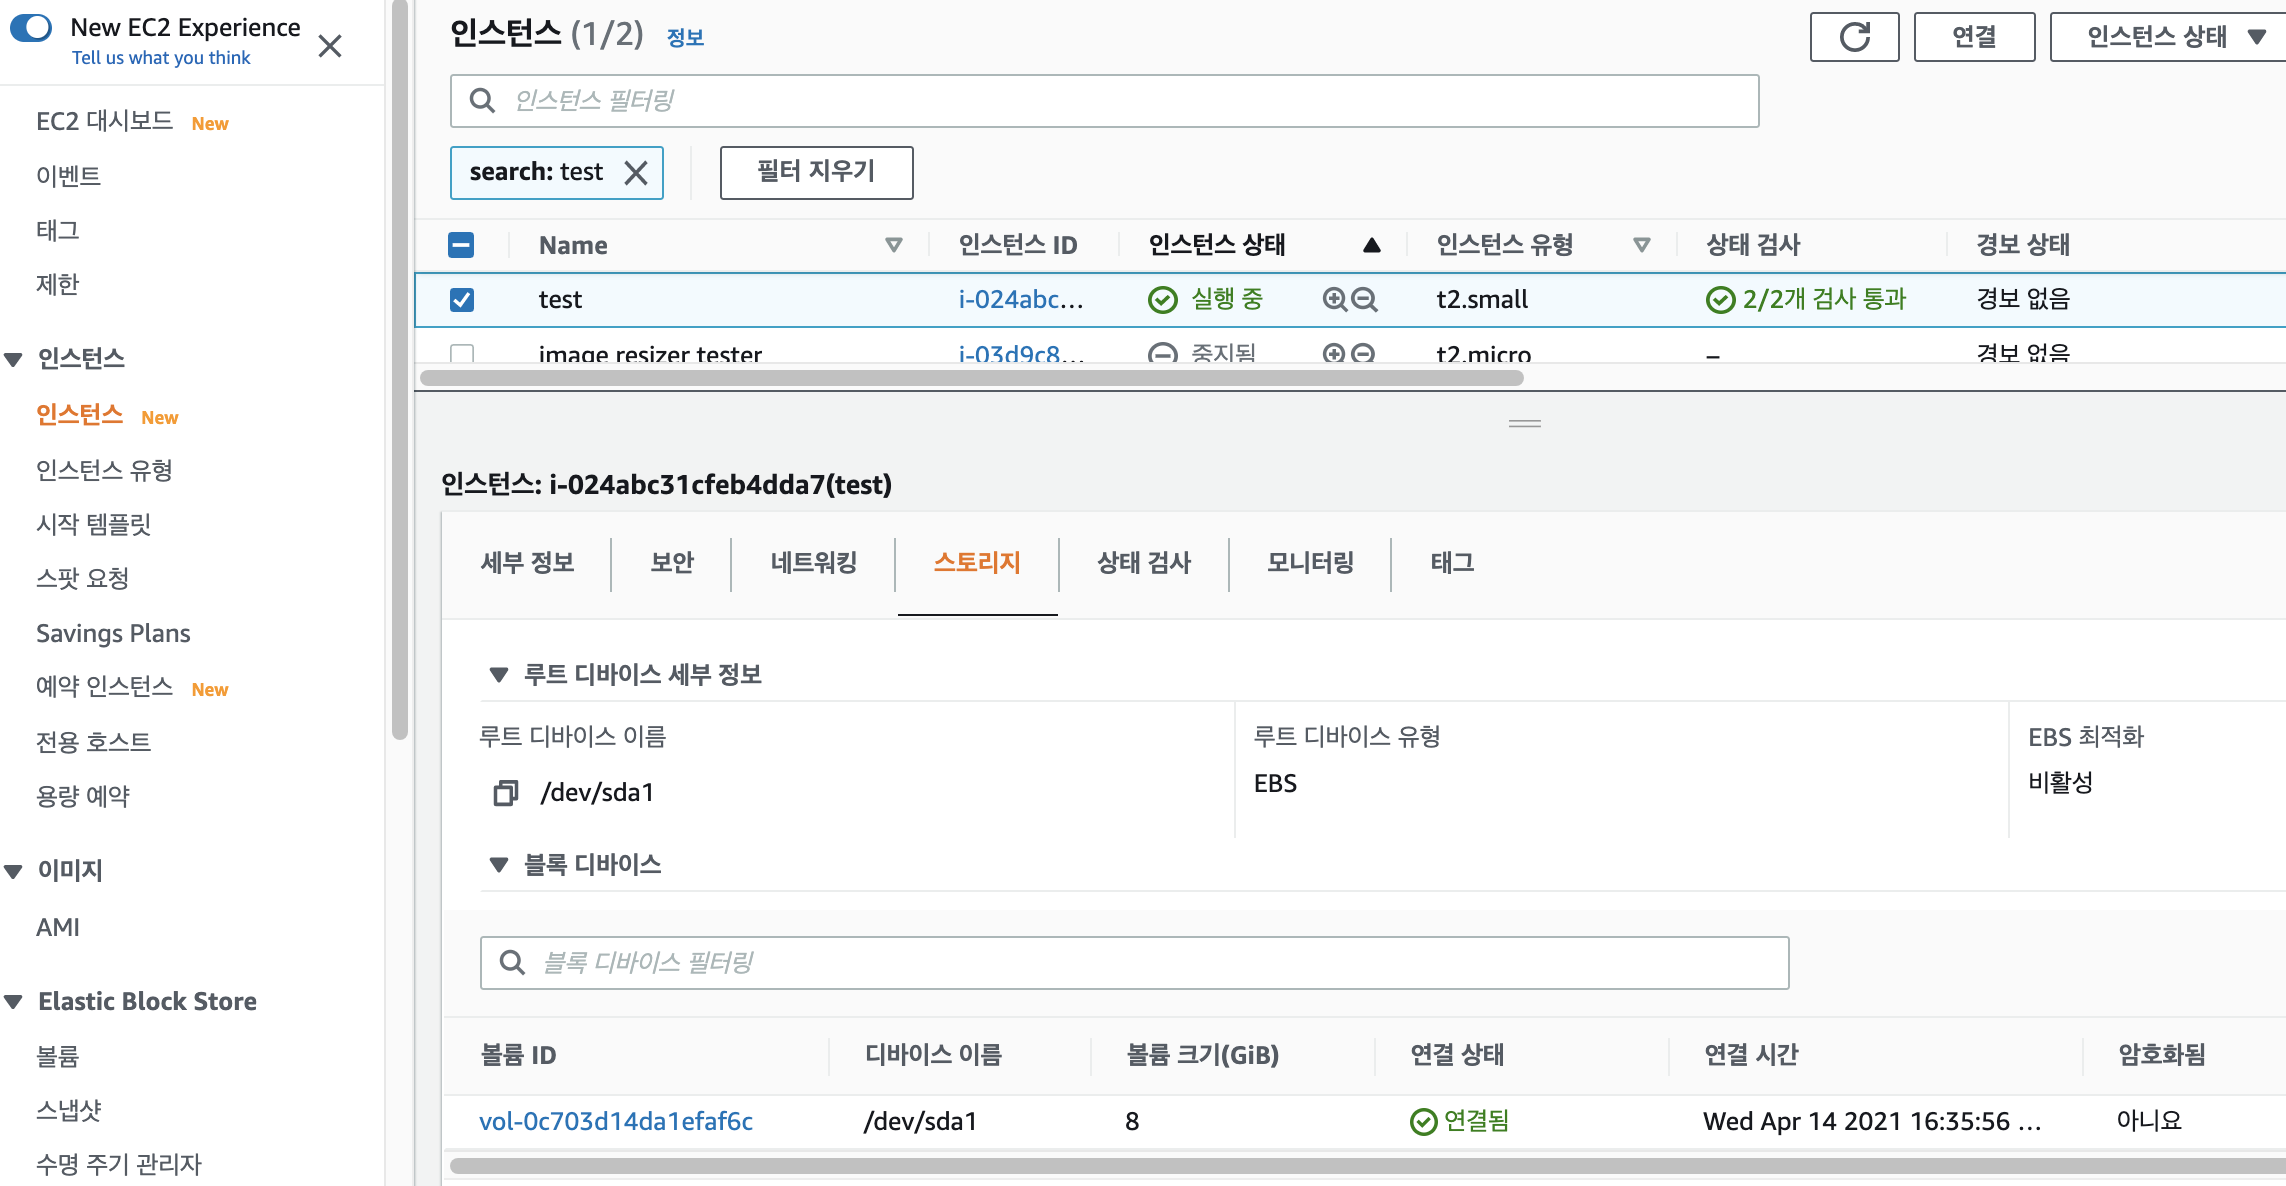Image resolution: width=2286 pixels, height=1186 pixels.
Task: Click the 필터 지우기 button
Action: pos(816,172)
